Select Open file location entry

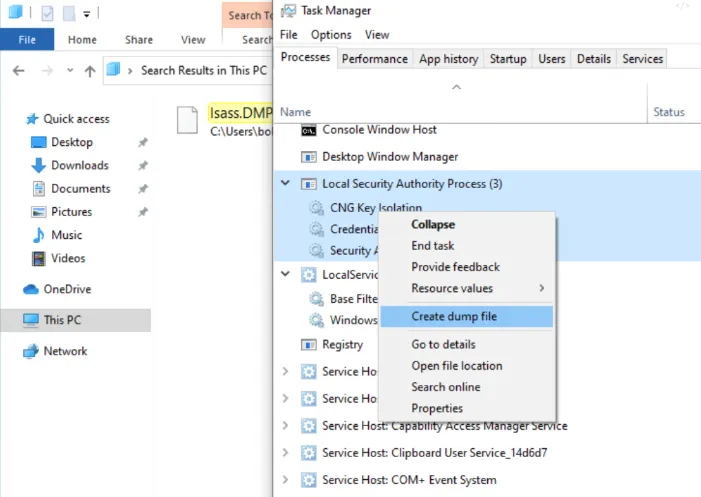click(456, 366)
